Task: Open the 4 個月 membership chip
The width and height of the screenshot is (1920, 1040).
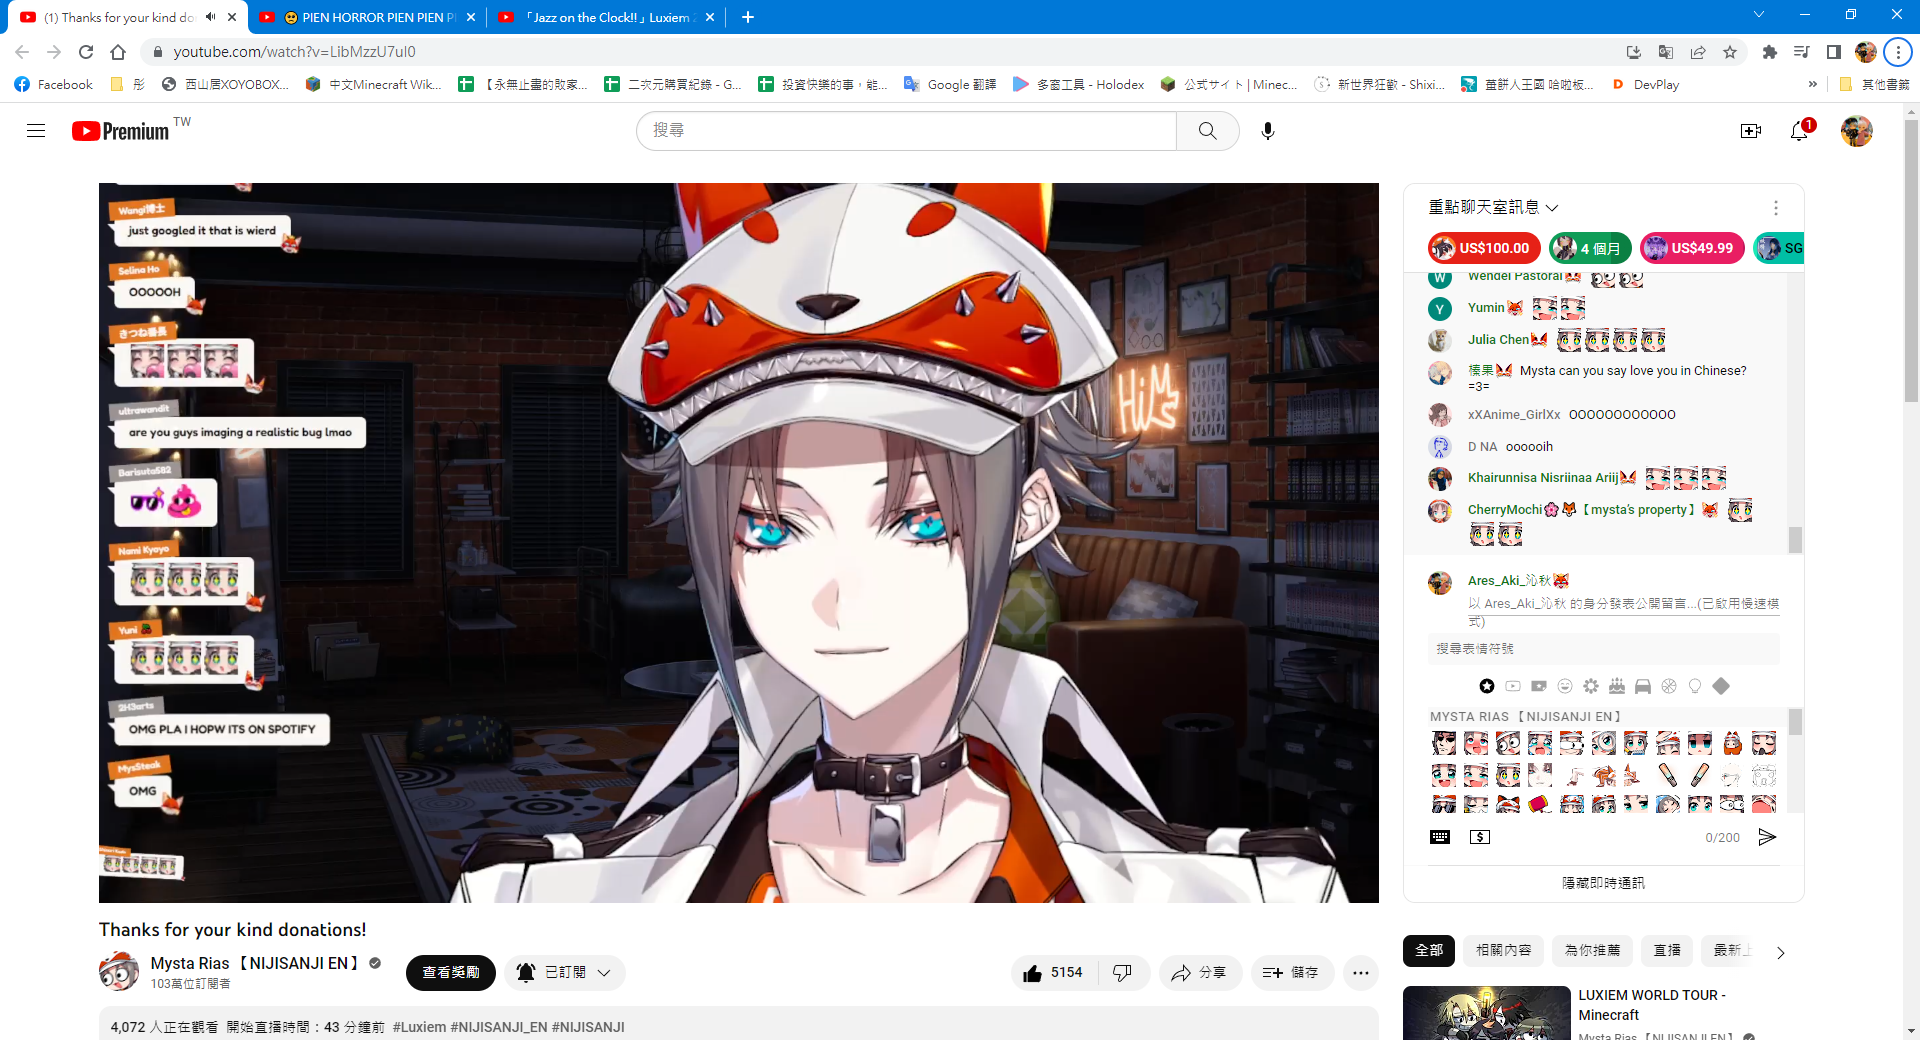Action: coord(1590,248)
